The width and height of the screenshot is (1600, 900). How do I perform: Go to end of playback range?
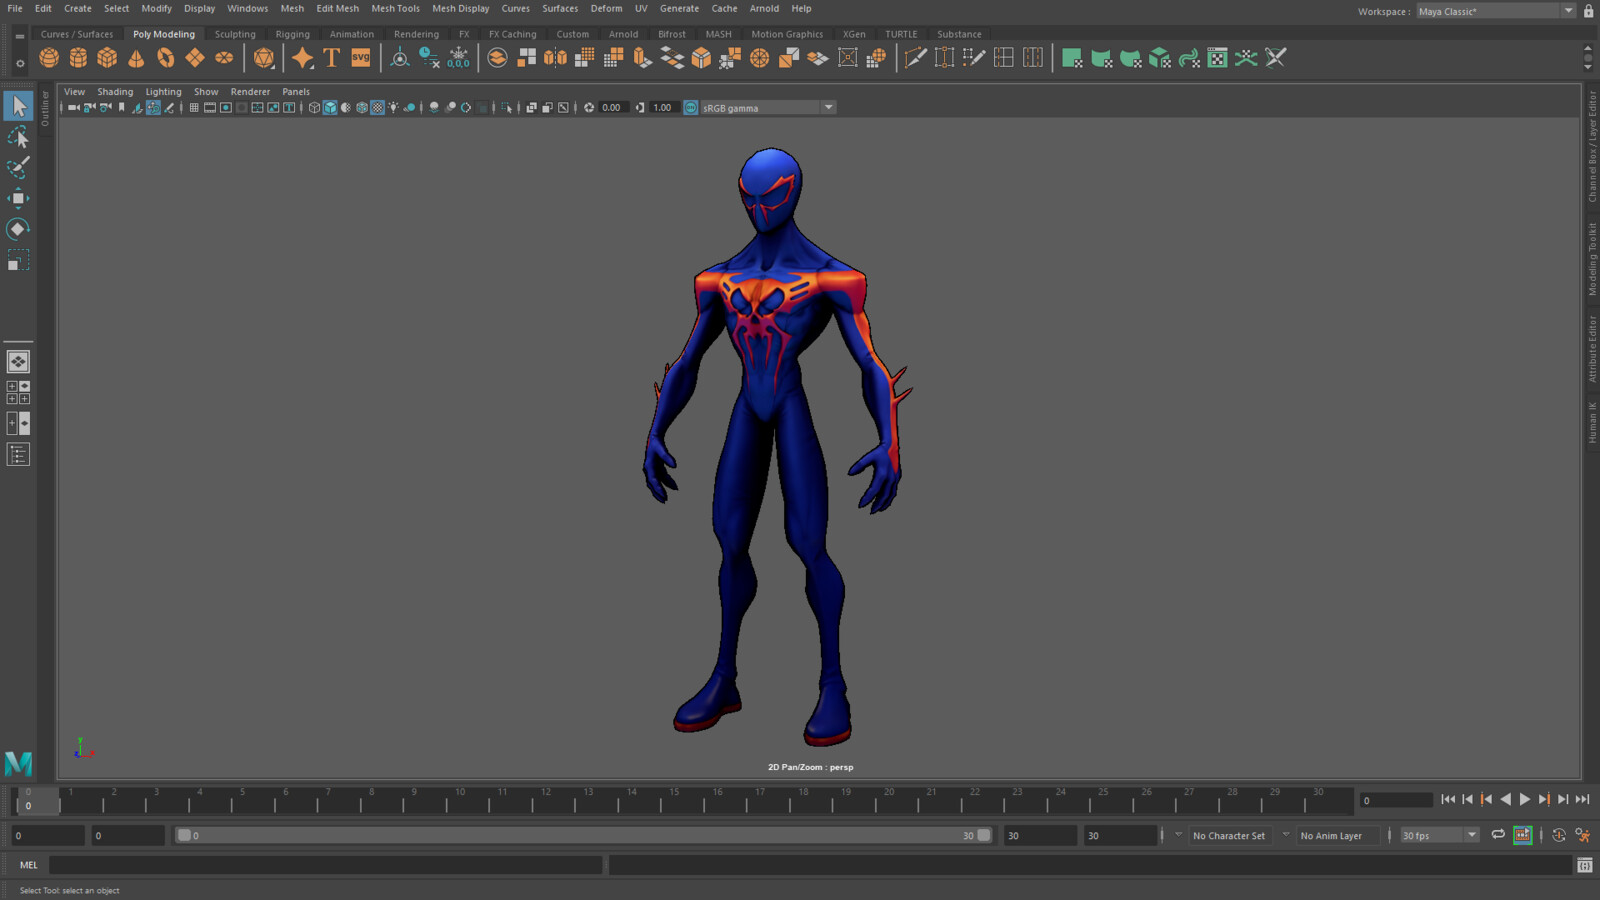pos(1582,799)
